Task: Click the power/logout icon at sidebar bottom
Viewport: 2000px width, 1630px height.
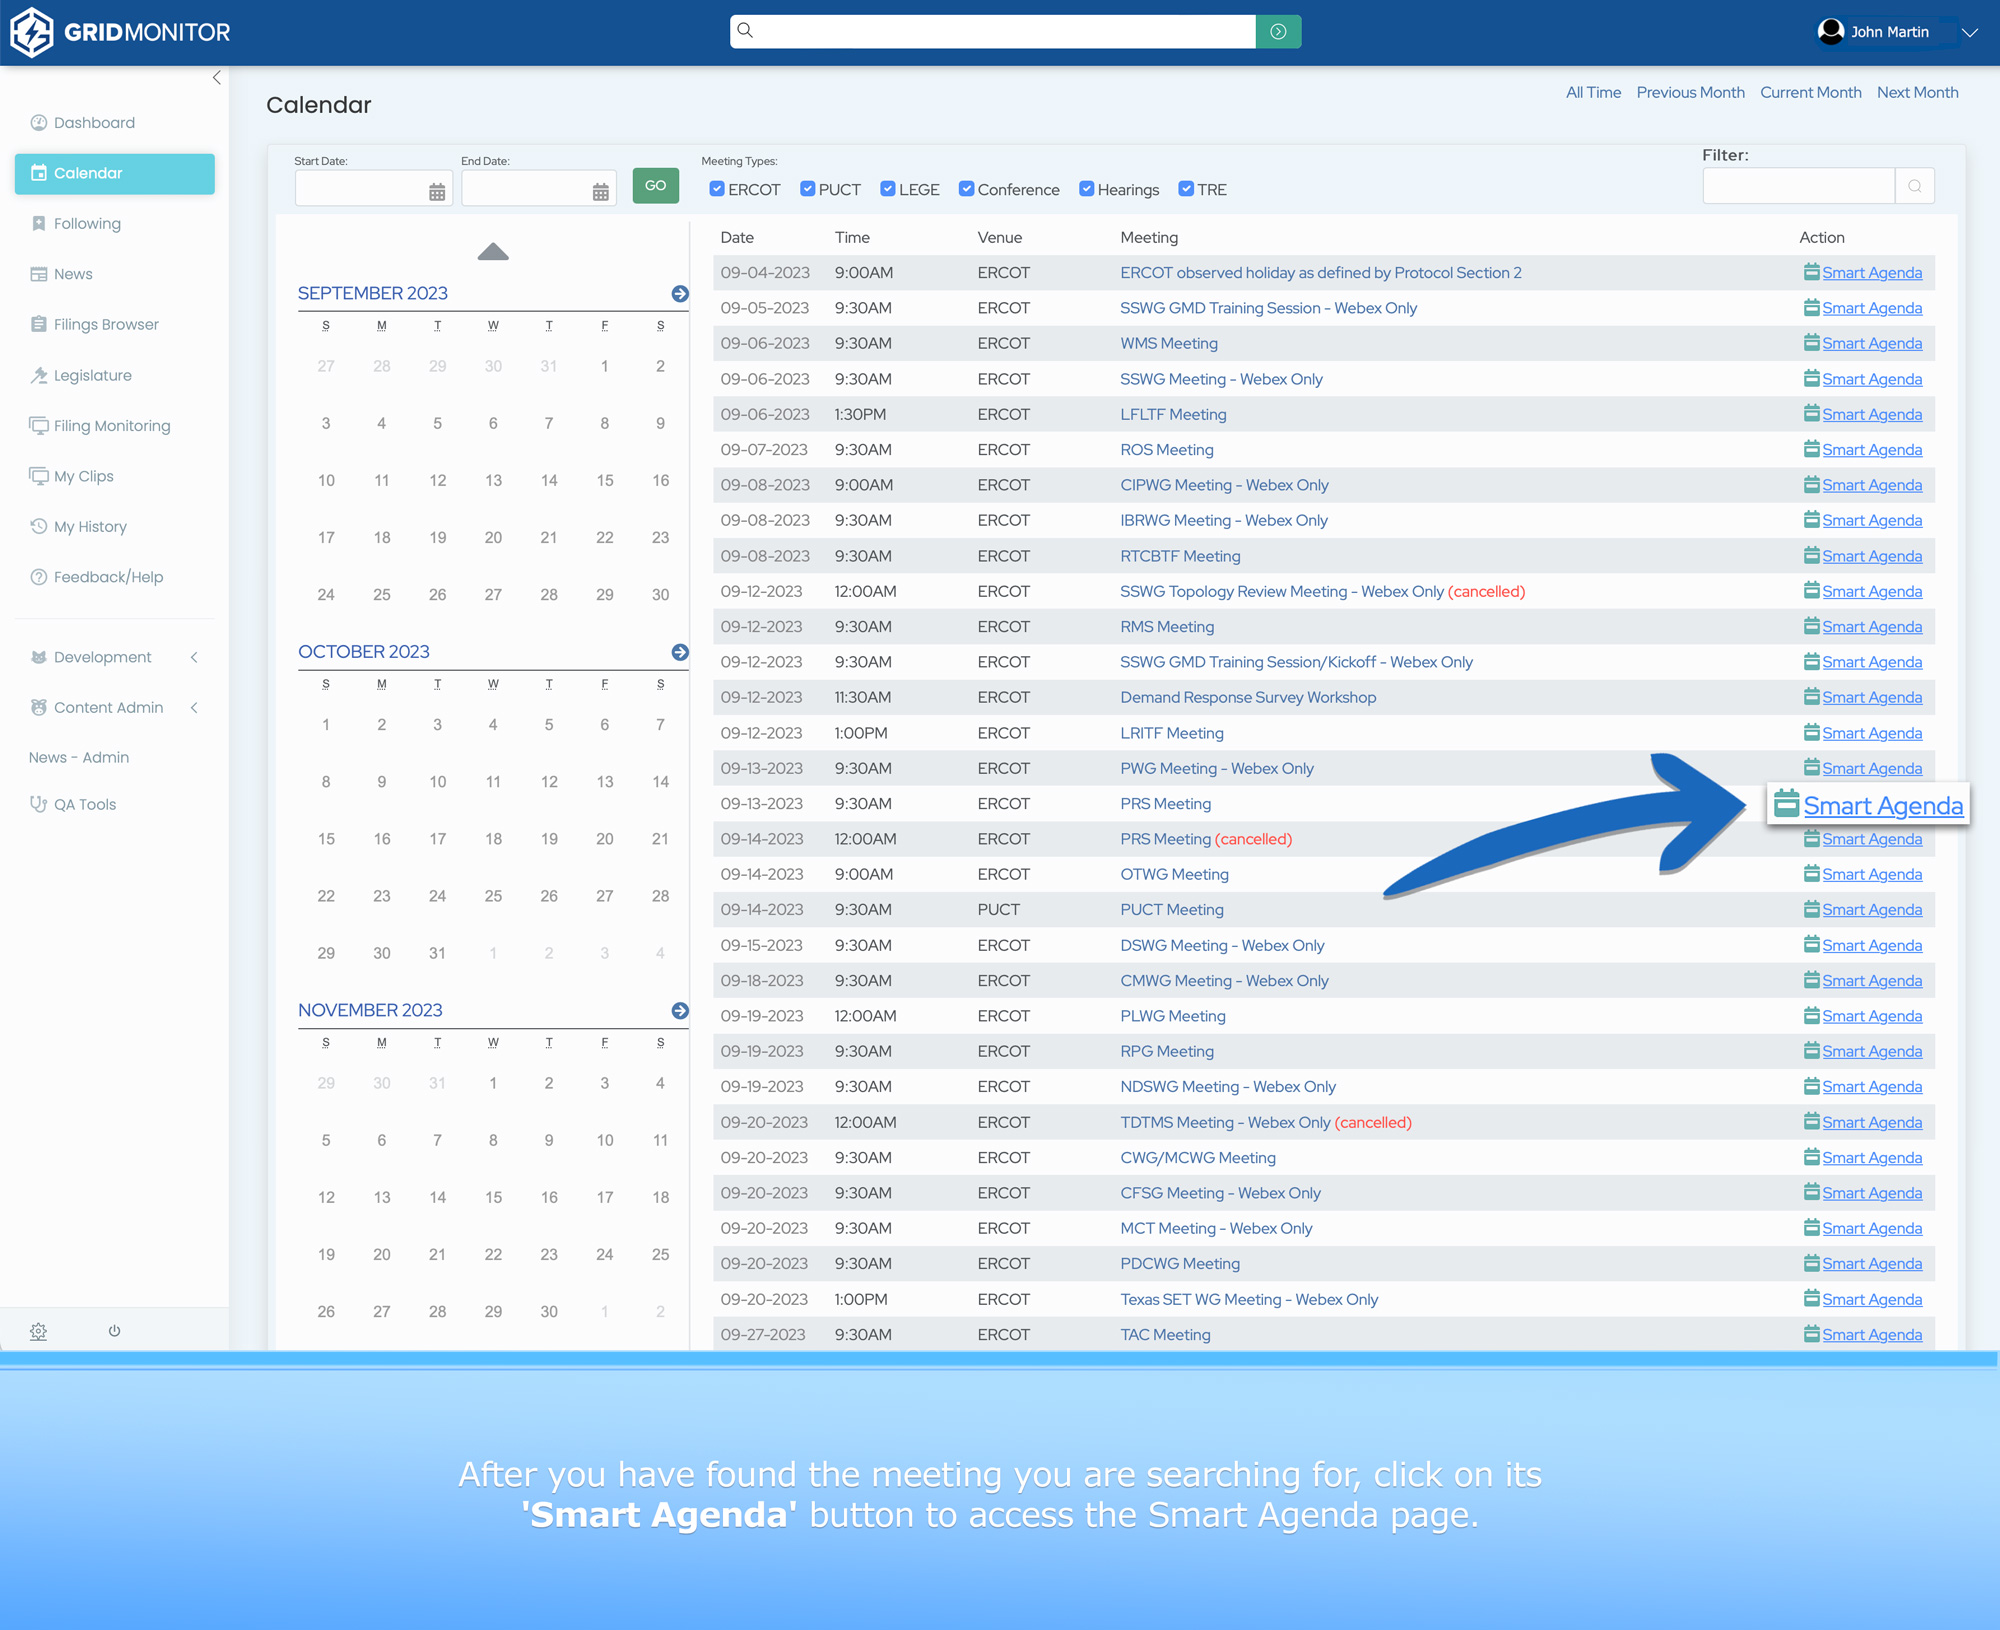Action: click(x=114, y=1331)
